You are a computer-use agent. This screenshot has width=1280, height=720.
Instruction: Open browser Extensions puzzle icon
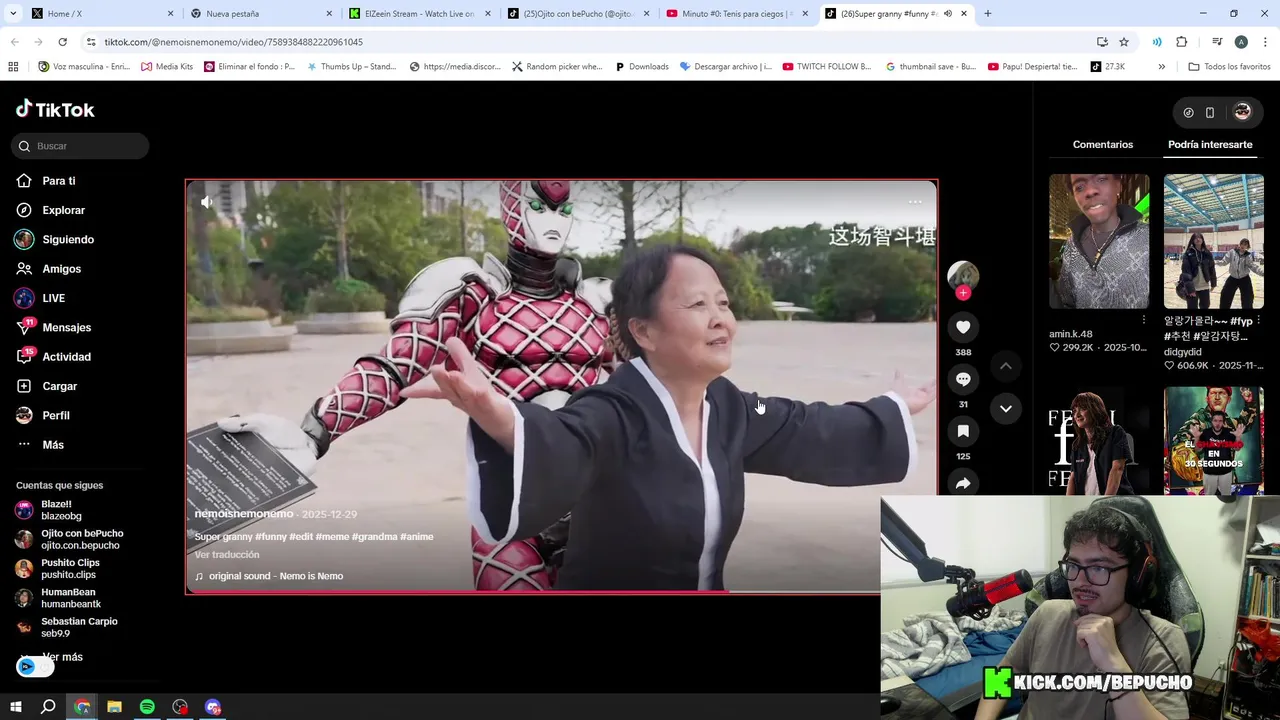pyautogui.click(x=1181, y=42)
